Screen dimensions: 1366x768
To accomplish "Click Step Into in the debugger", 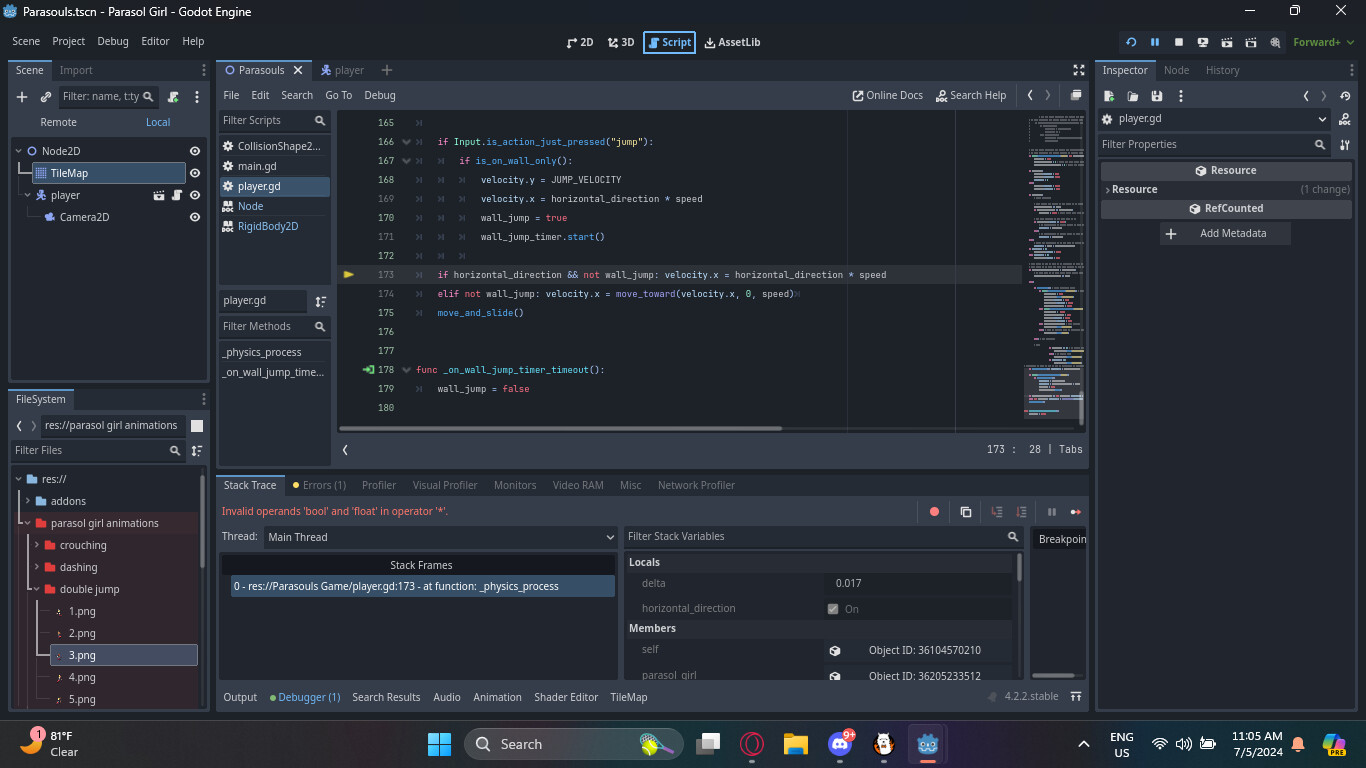I will [997, 512].
